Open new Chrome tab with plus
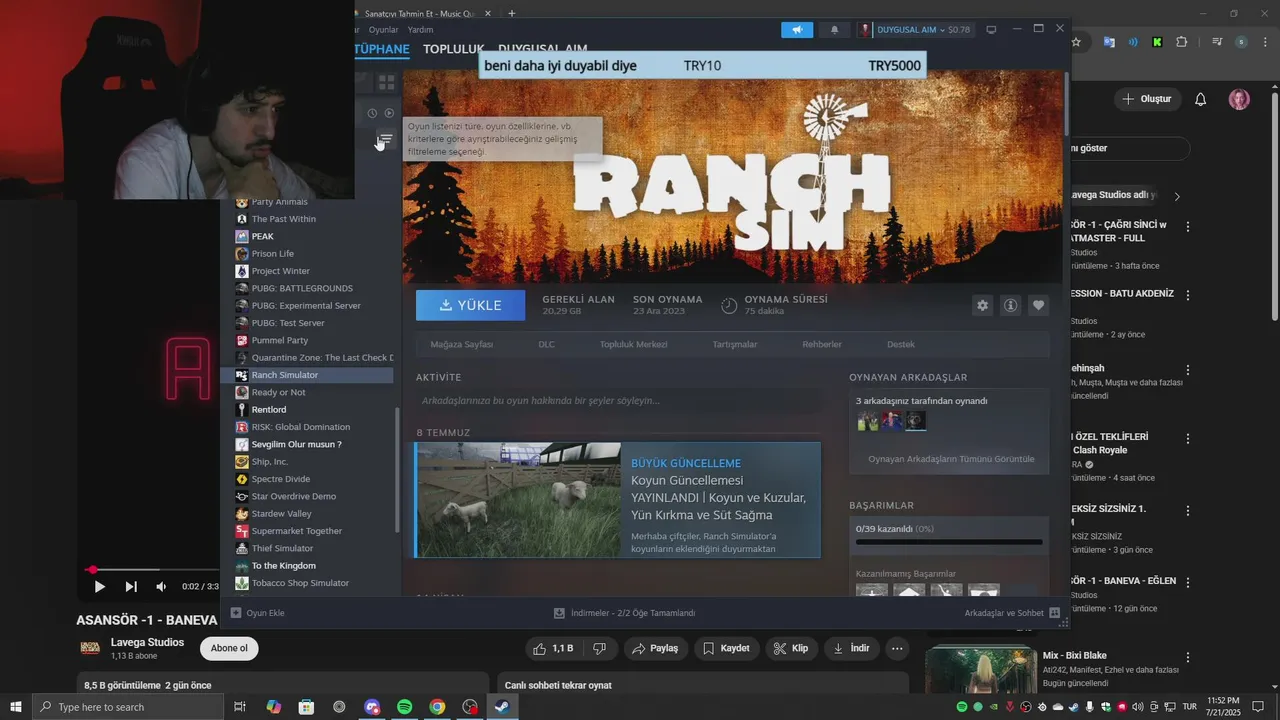The height and width of the screenshot is (720, 1280). tap(512, 14)
